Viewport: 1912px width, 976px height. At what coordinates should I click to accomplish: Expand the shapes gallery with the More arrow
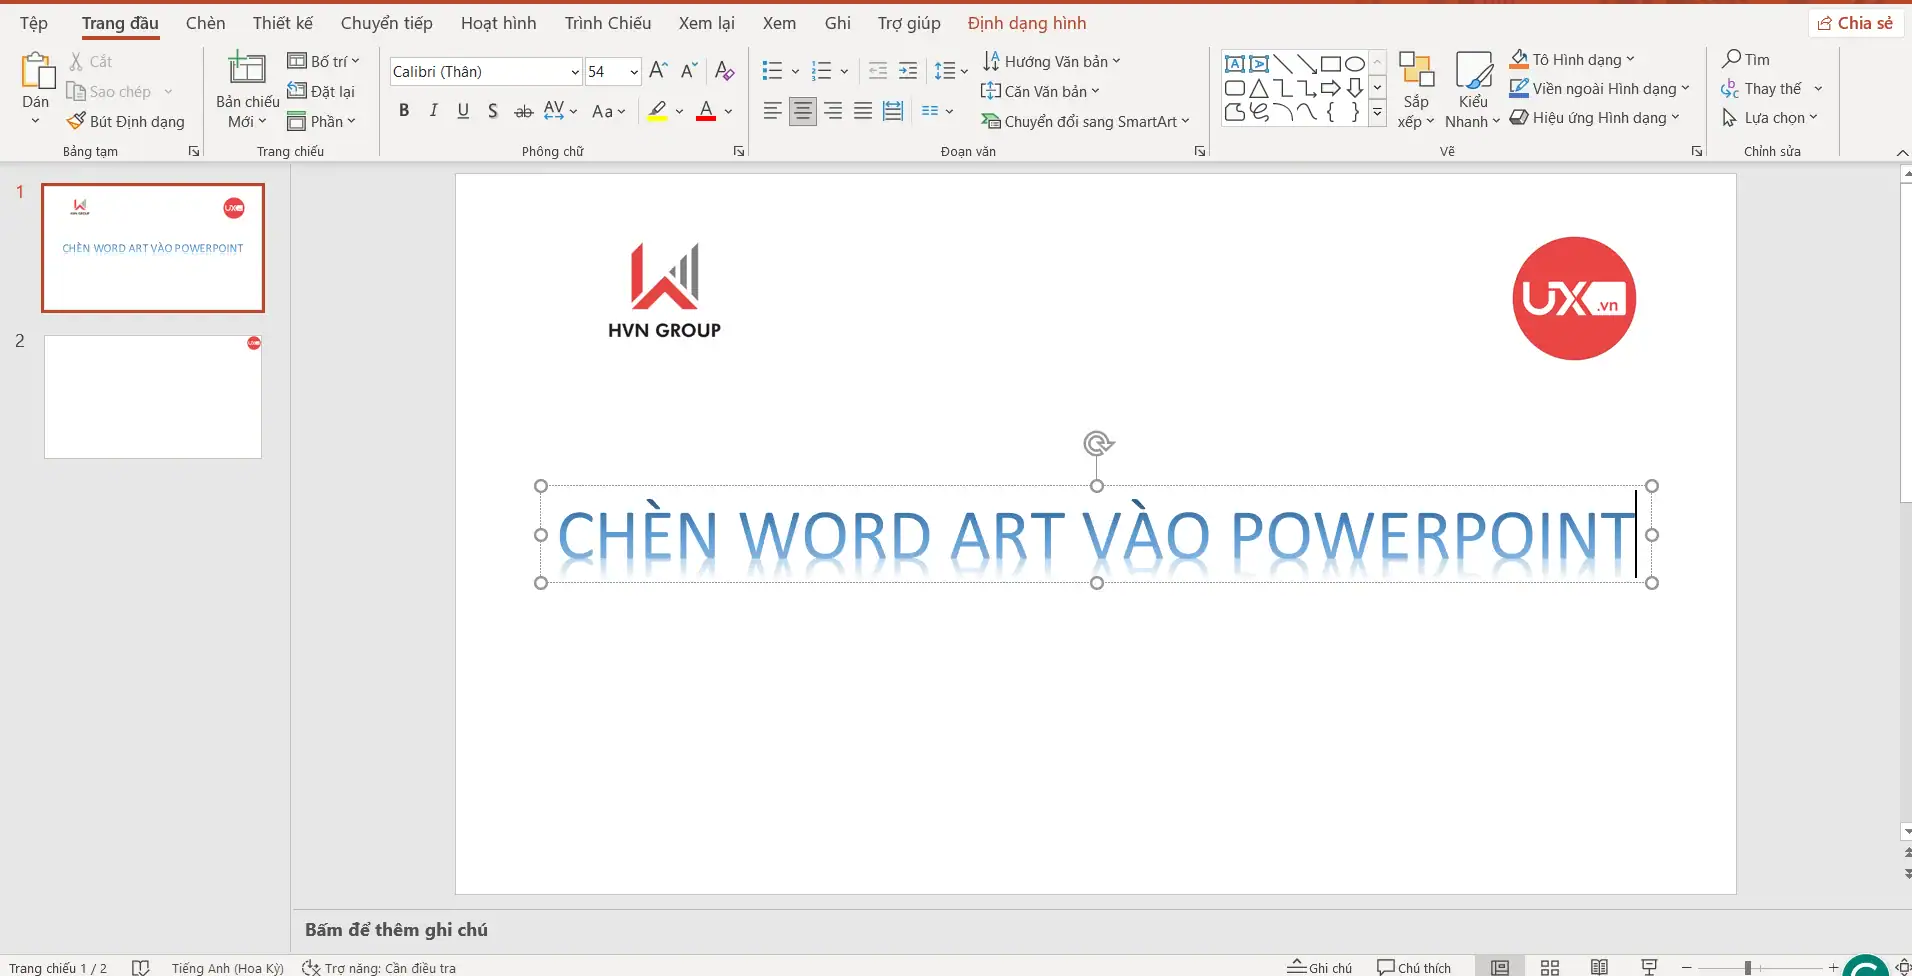pyautogui.click(x=1378, y=113)
